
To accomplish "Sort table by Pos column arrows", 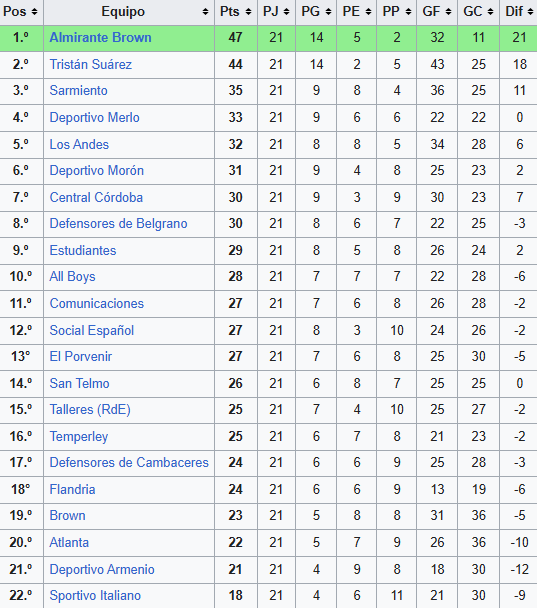I will point(35,12).
